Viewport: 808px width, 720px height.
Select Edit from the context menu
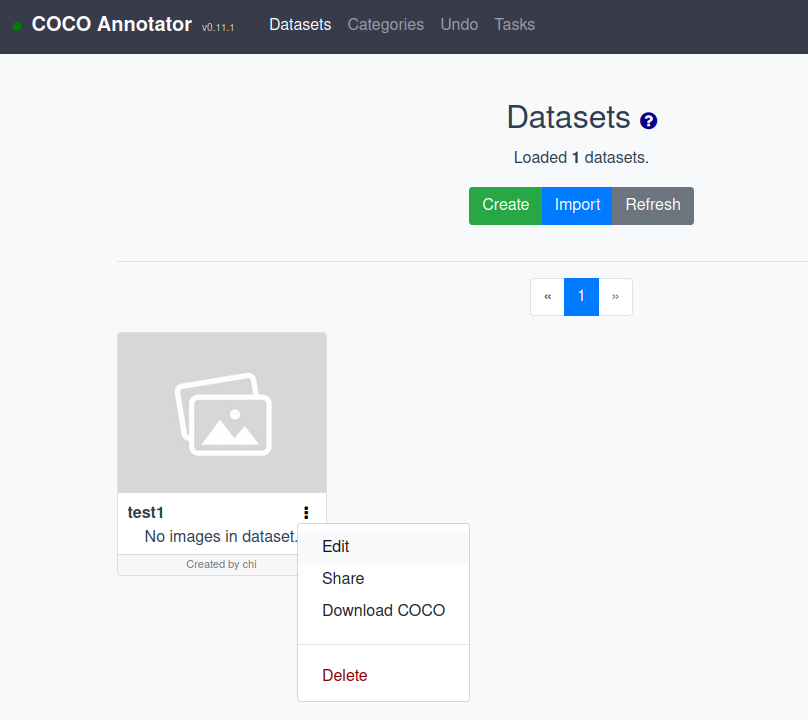[x=383, y=546]
